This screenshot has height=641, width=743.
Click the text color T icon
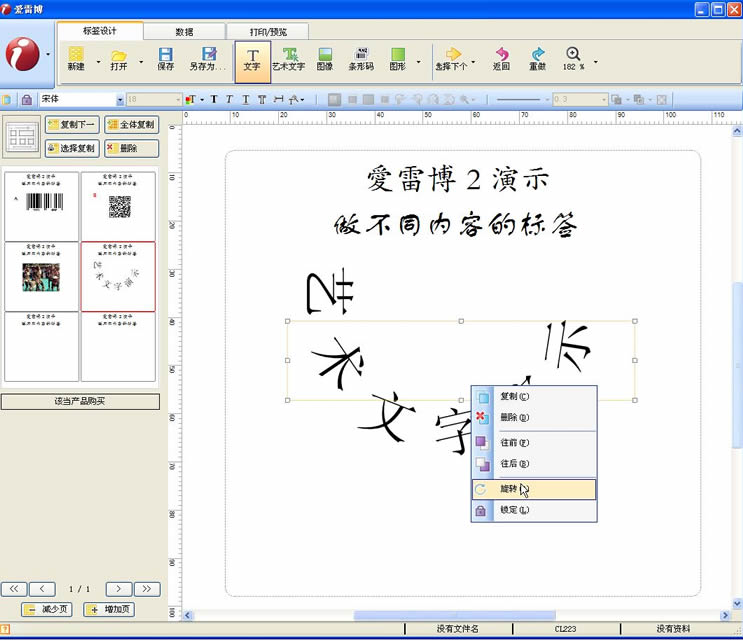click(190, 99)
